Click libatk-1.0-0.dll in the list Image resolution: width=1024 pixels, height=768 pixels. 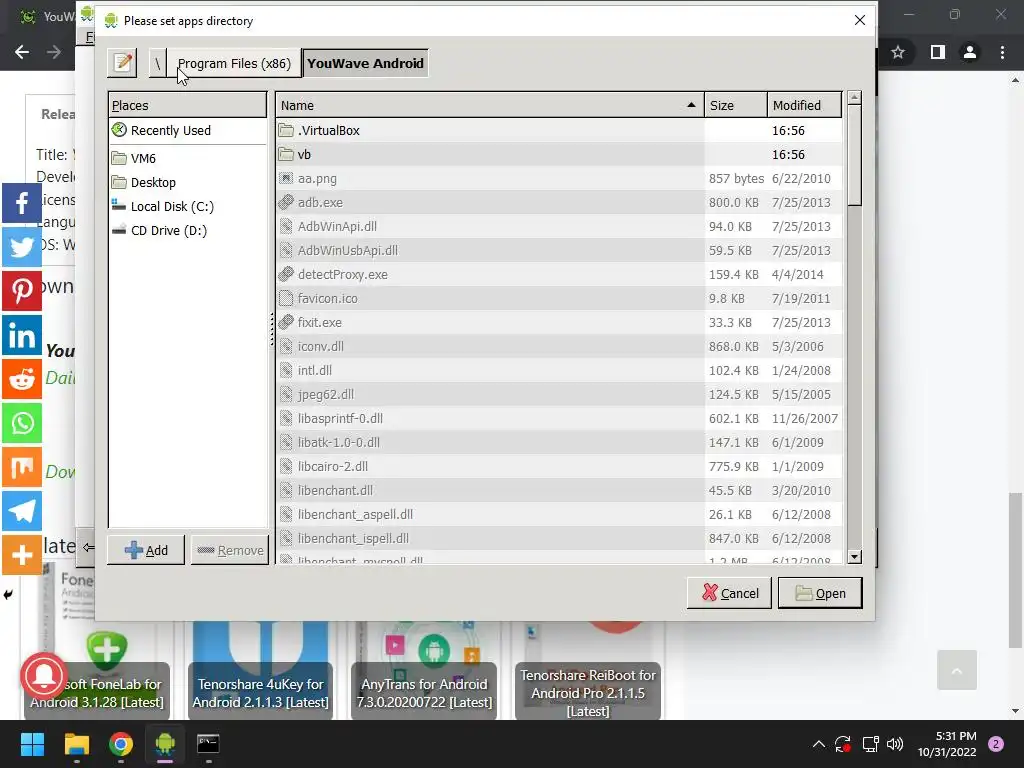pos(558,442)
